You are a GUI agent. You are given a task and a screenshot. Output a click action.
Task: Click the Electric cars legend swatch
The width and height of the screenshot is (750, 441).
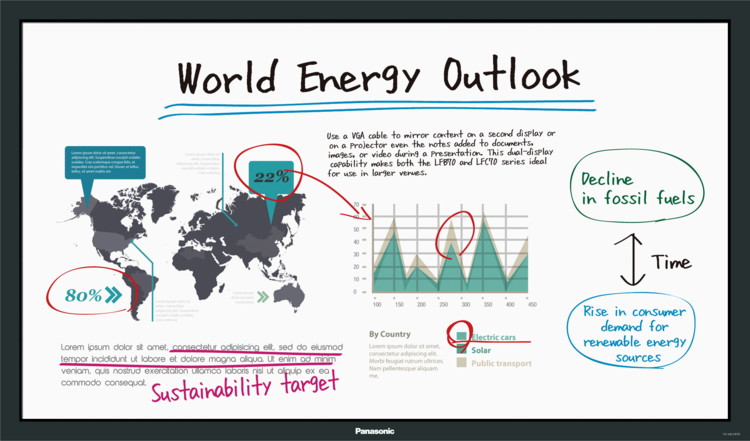click(461, 336)
